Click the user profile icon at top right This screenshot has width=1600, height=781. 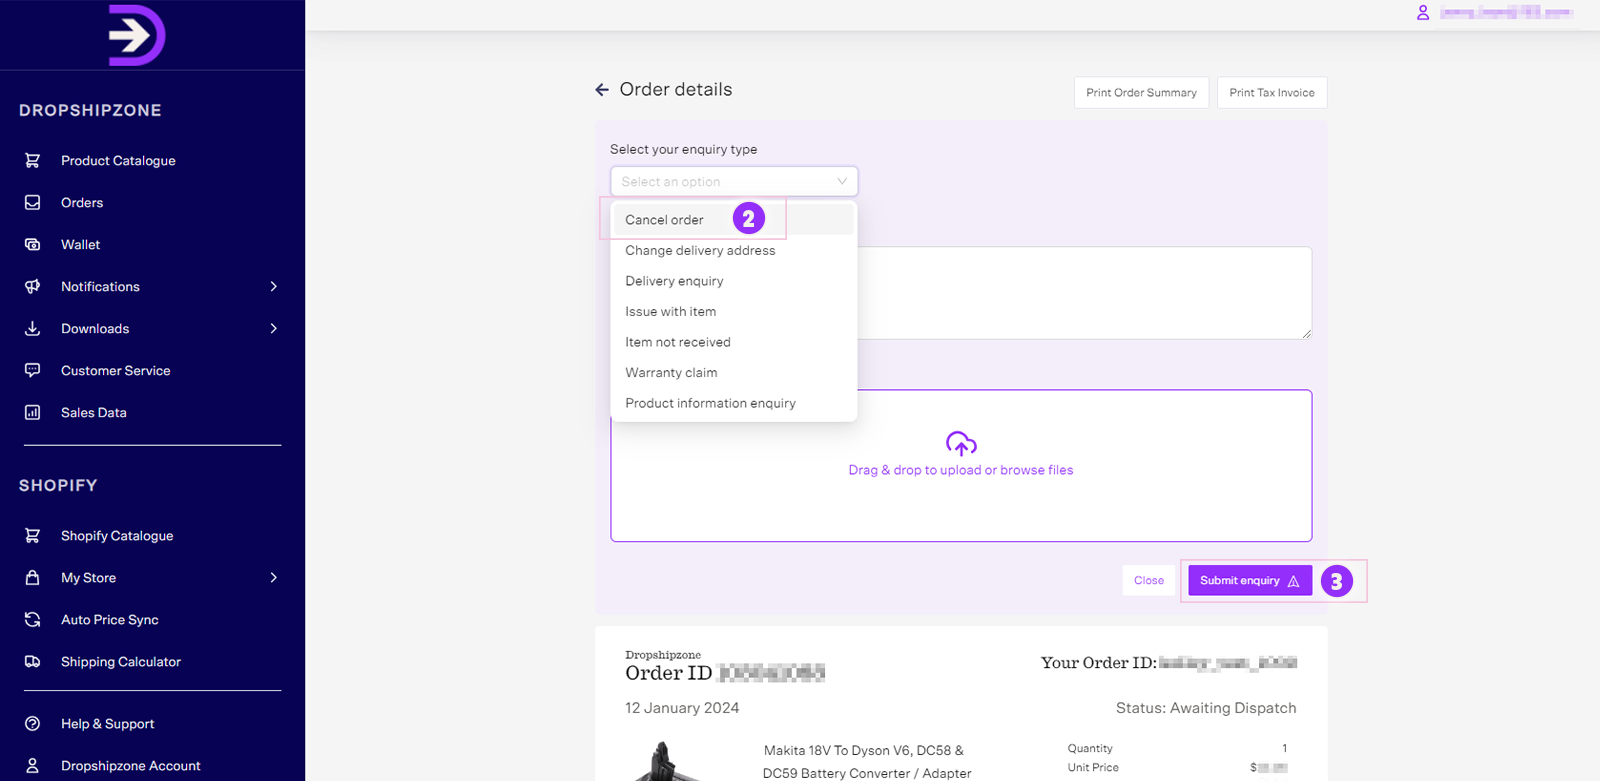pos(1423,13)
